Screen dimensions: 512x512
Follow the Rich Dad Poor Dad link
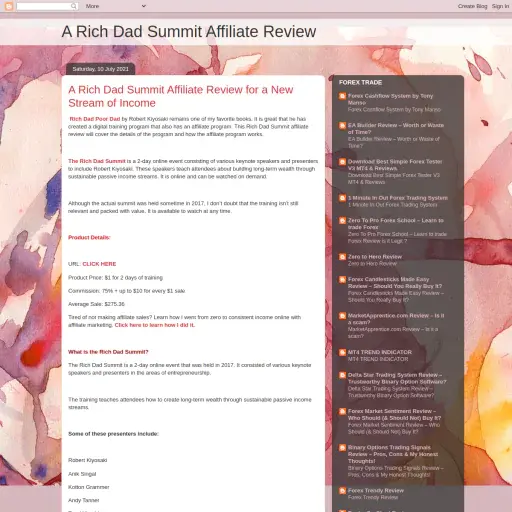click(x=95, y=119)
